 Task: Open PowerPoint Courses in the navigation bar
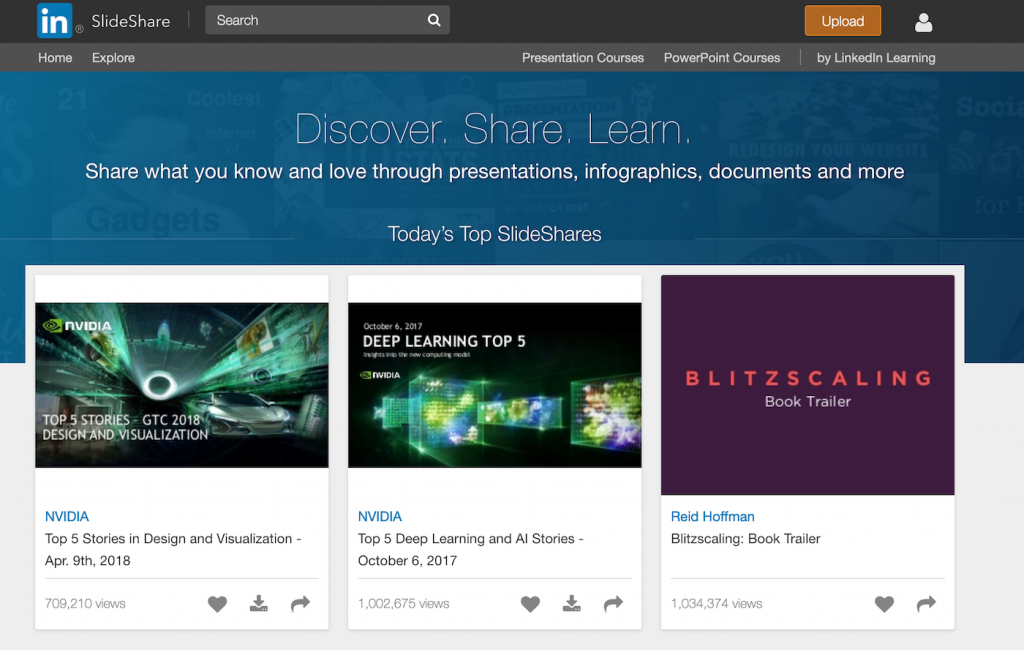click(x=722, y=57)
